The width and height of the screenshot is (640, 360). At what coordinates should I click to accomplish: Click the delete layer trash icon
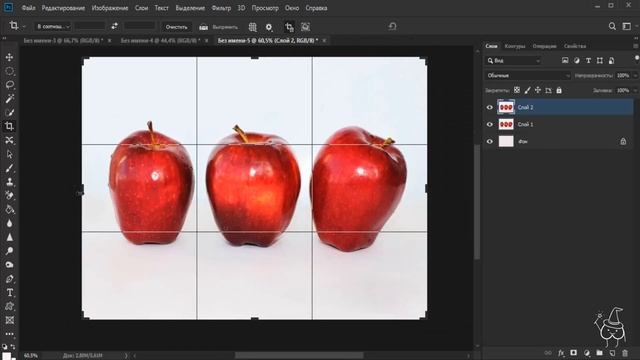(625, 353)
